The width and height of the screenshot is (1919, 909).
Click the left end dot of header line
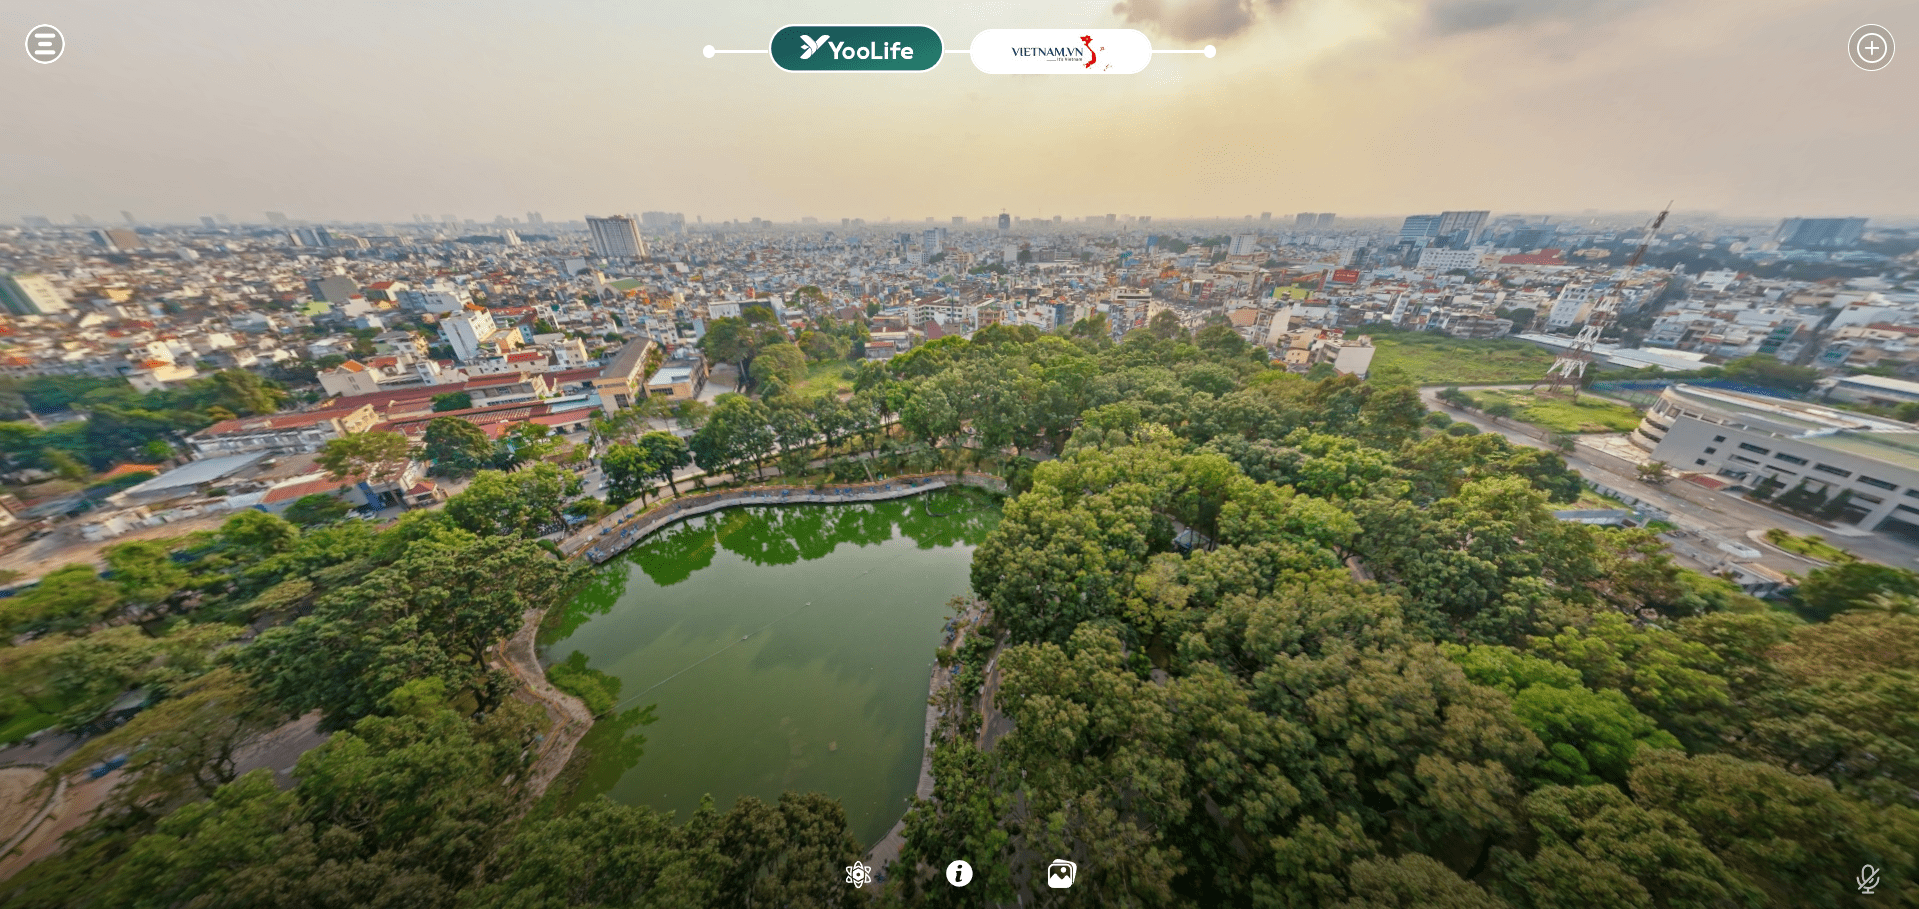(709, 52)
